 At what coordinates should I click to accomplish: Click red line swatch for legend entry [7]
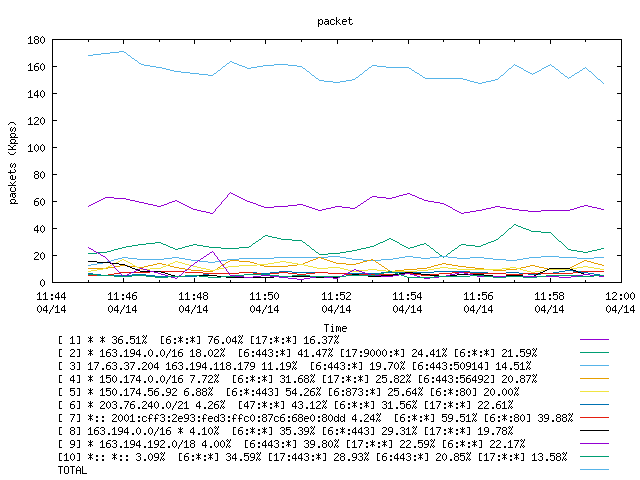(x=594, y=418)
